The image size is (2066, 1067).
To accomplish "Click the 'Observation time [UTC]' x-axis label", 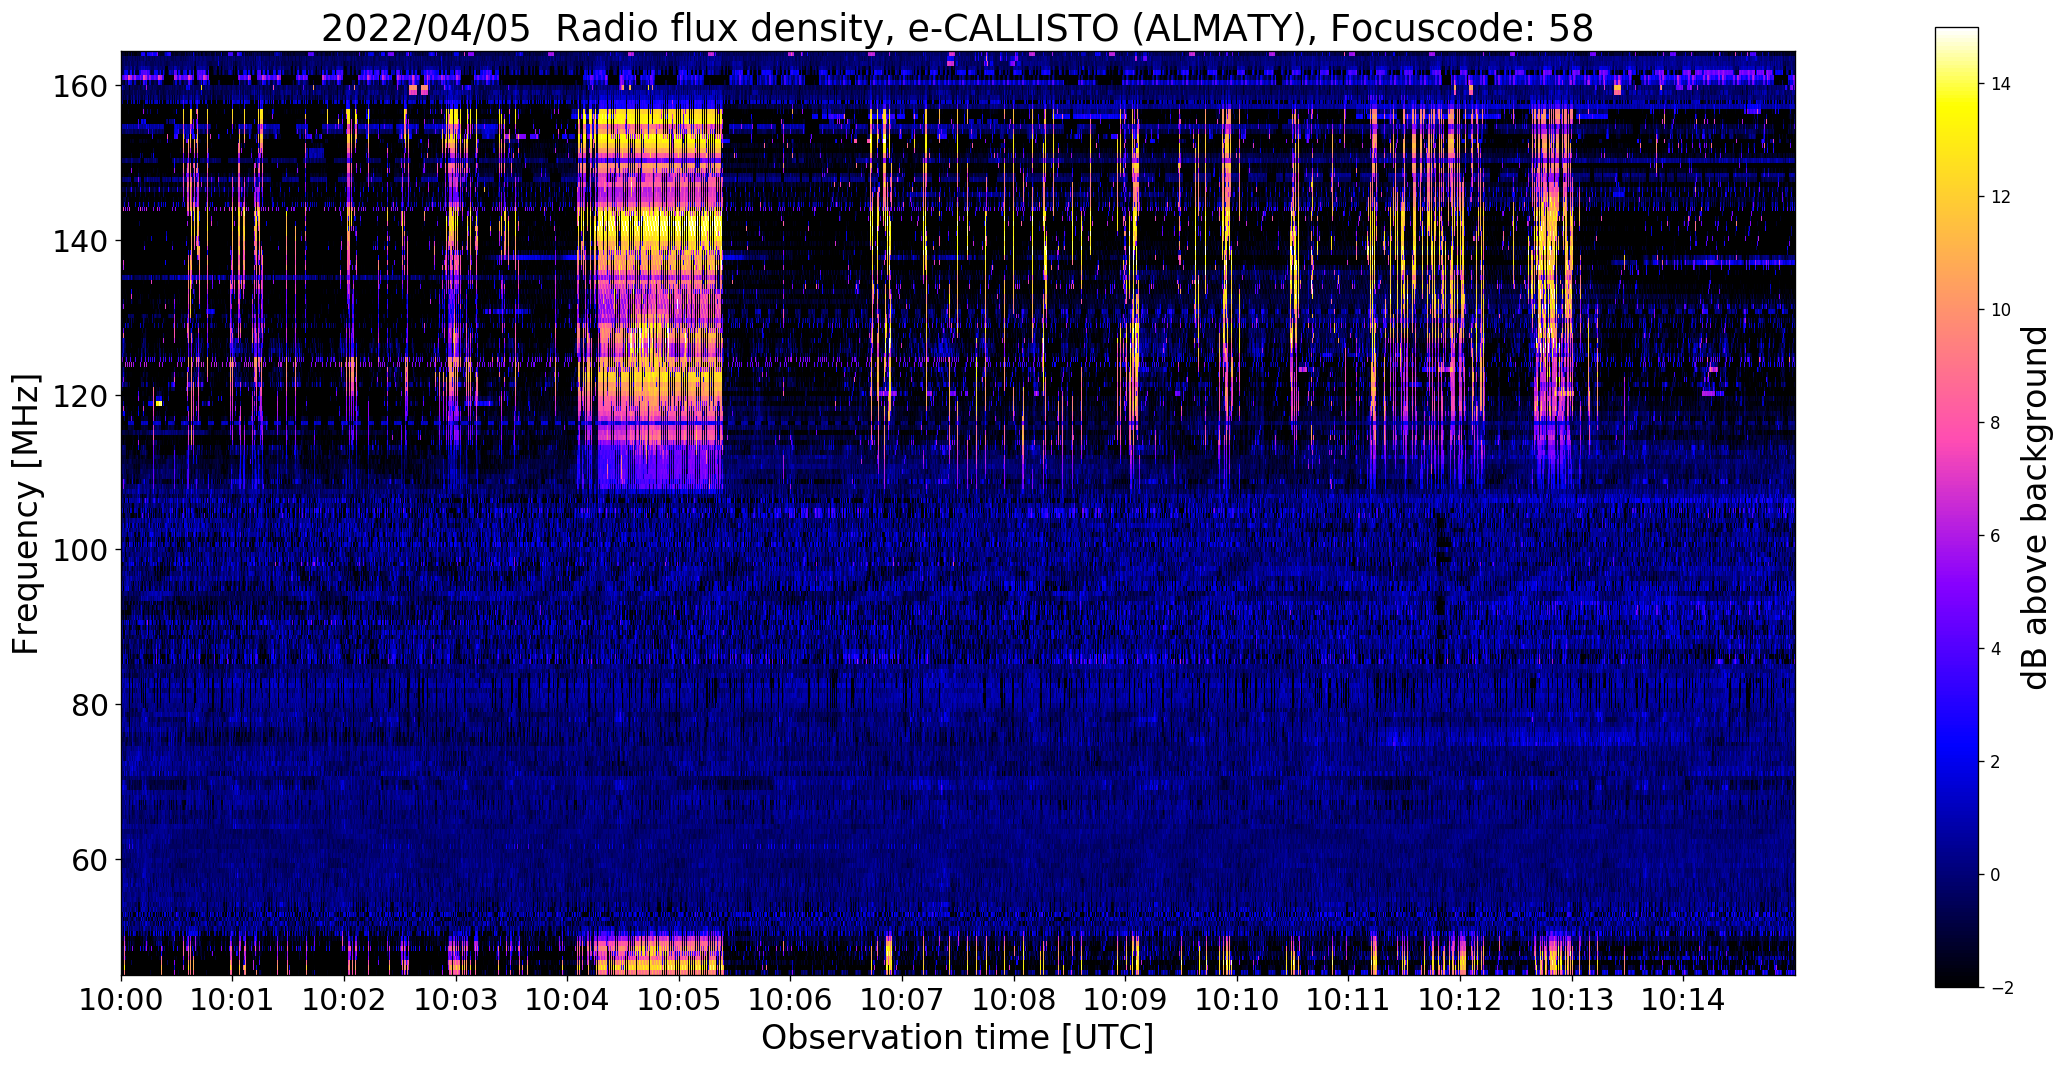I will (957, 1038).
